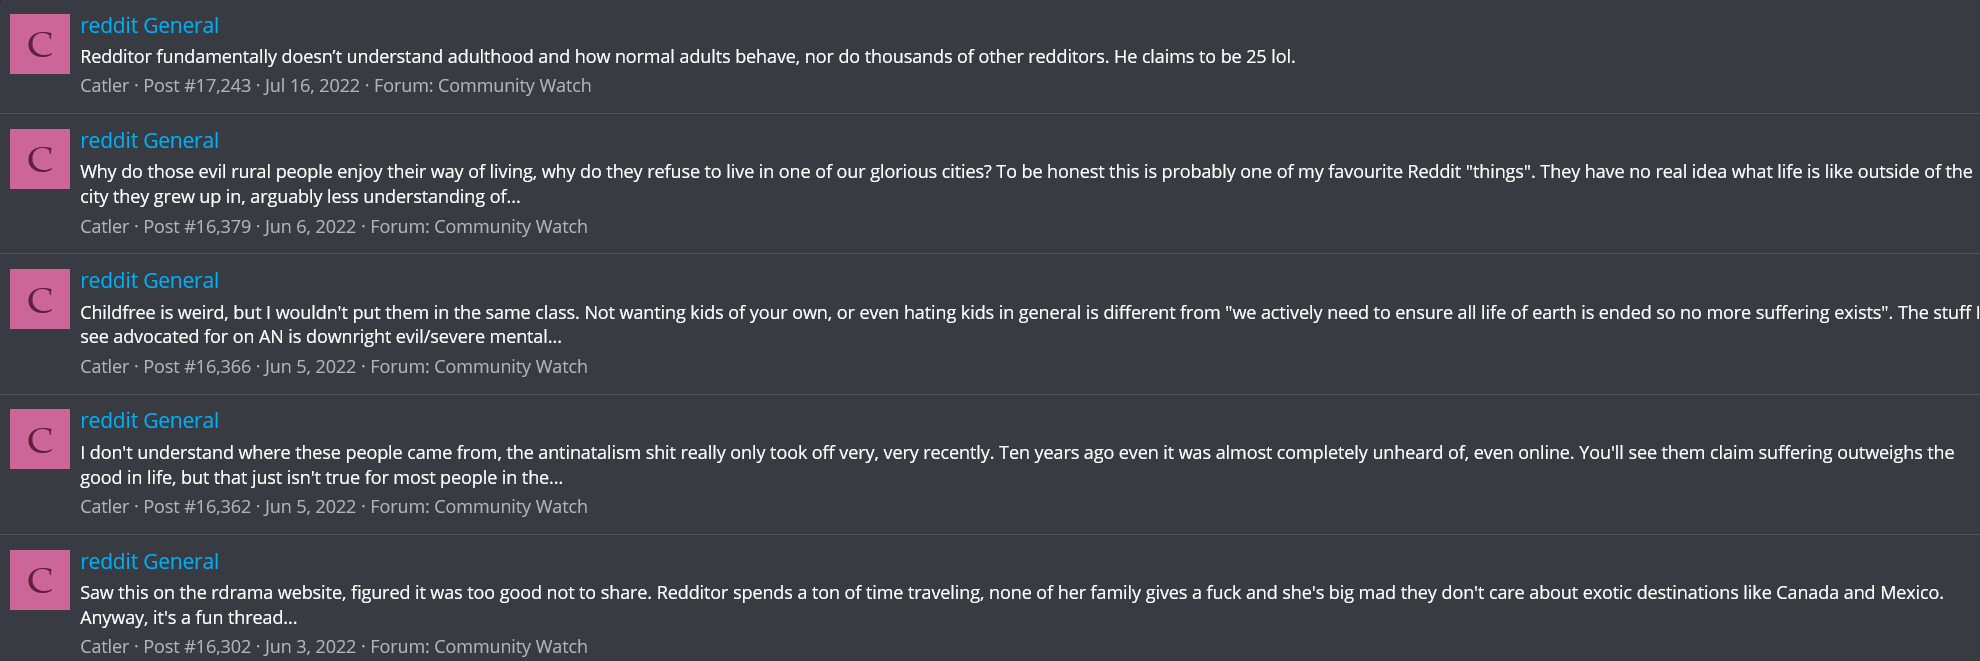Open the reddit General title above the rdrama post
This screenshot has height=661, width=1980.
tap(149, 562)
